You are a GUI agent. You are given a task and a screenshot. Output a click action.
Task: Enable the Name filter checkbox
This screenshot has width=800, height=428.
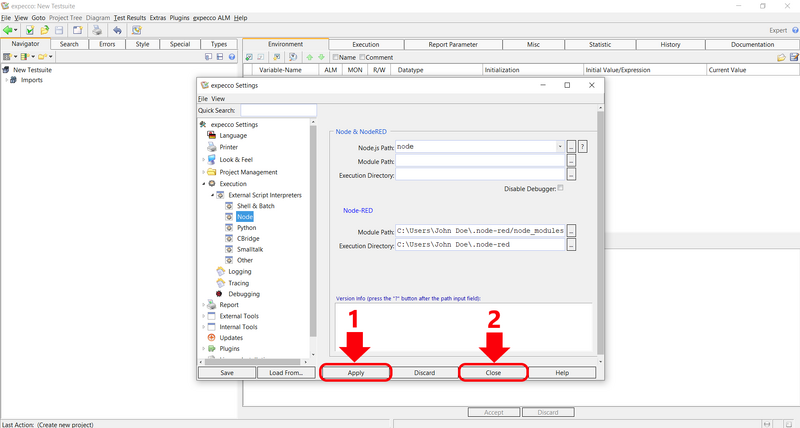[x=335, y=57]
